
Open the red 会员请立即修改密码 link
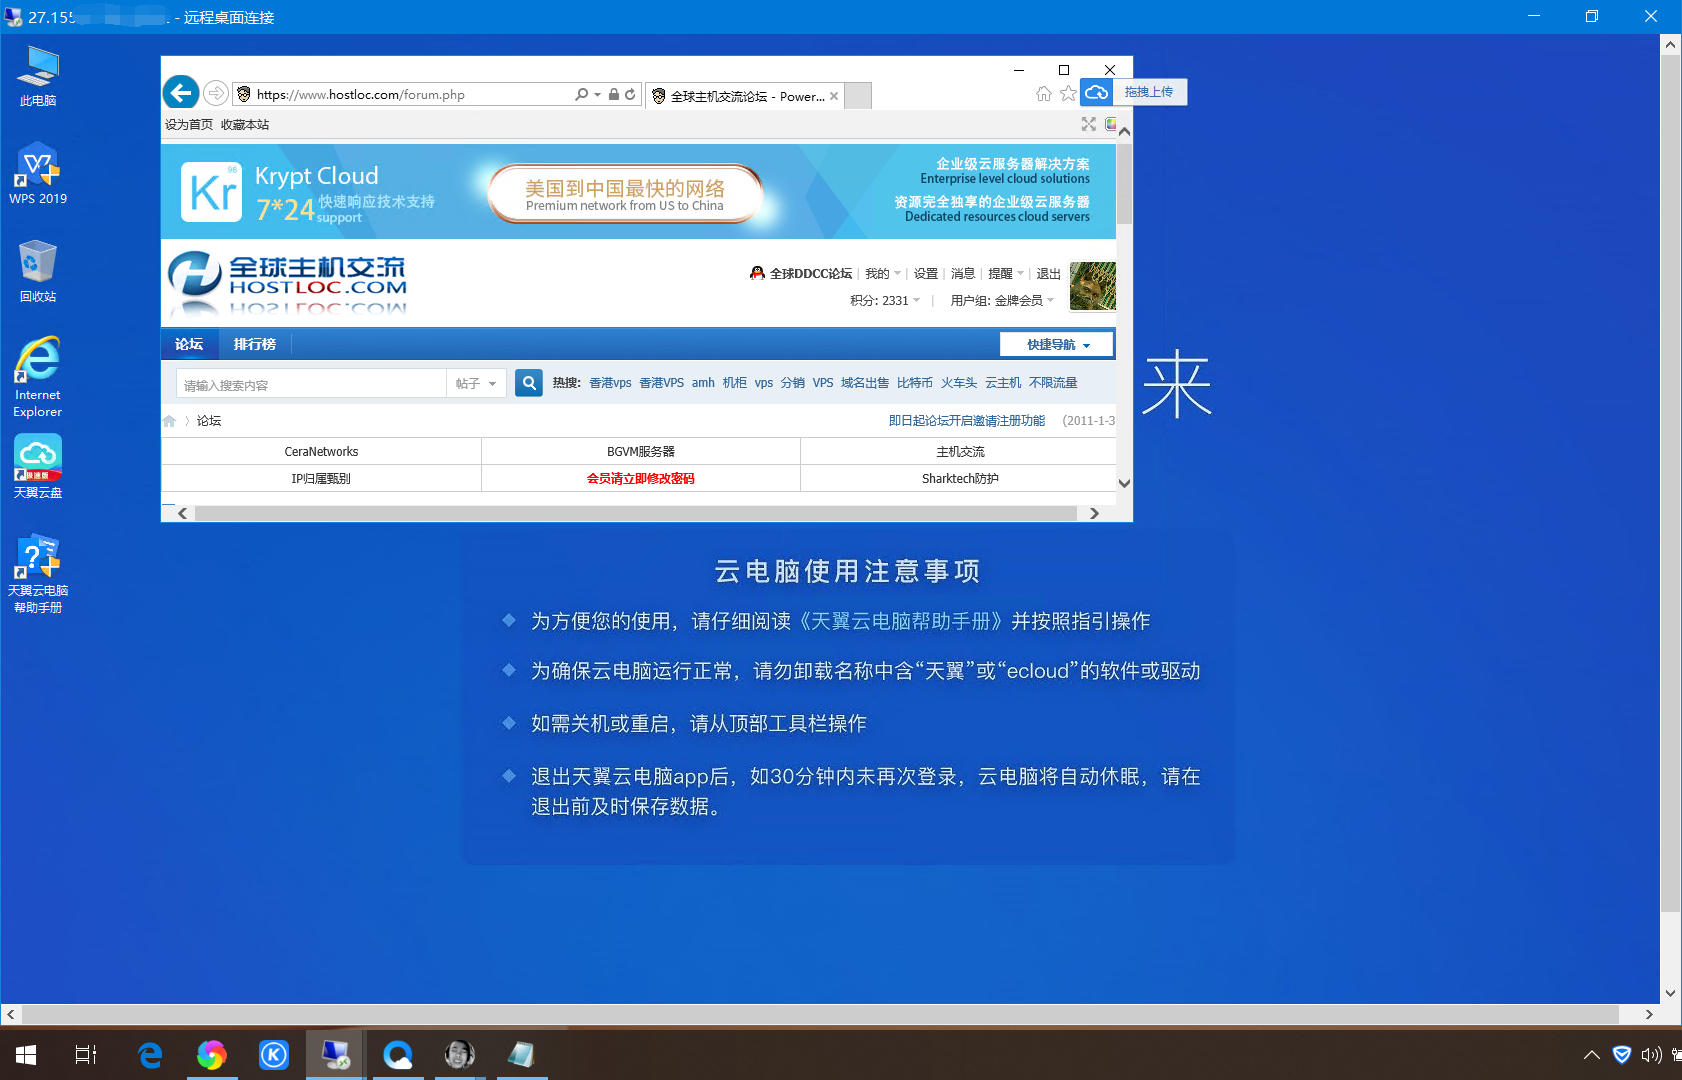(640, 478)
